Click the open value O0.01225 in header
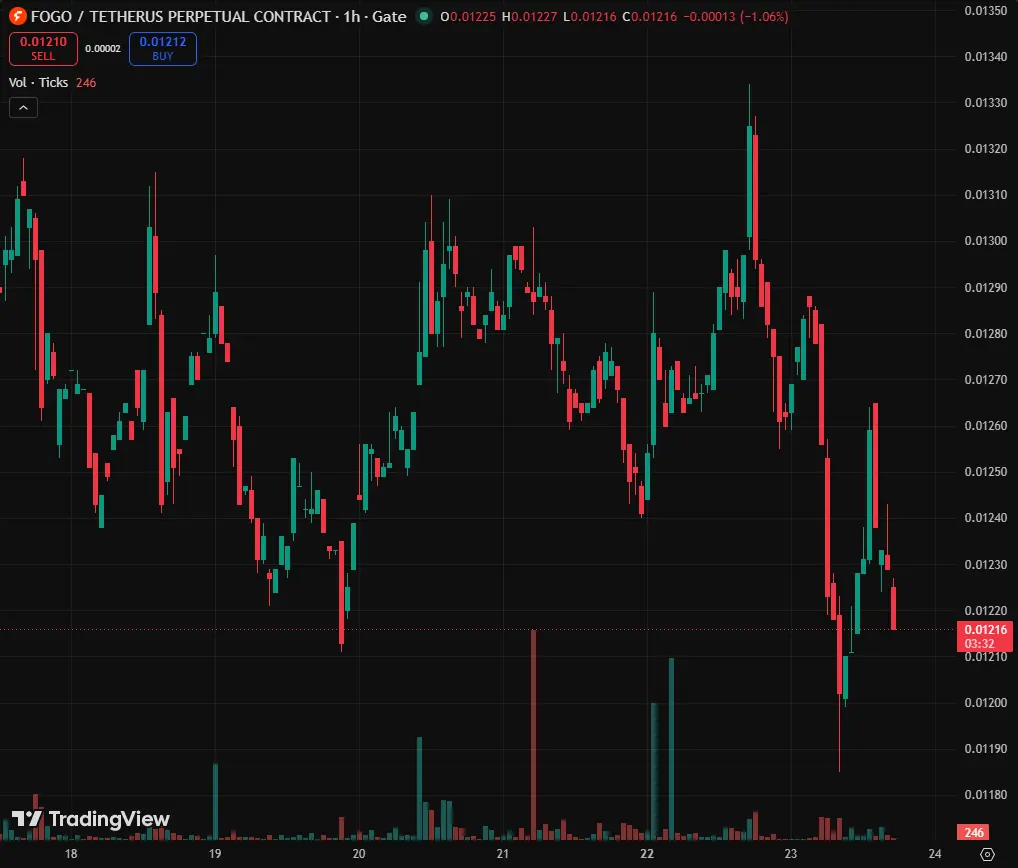The image size is (1018, 868). (x=468, y=16)
